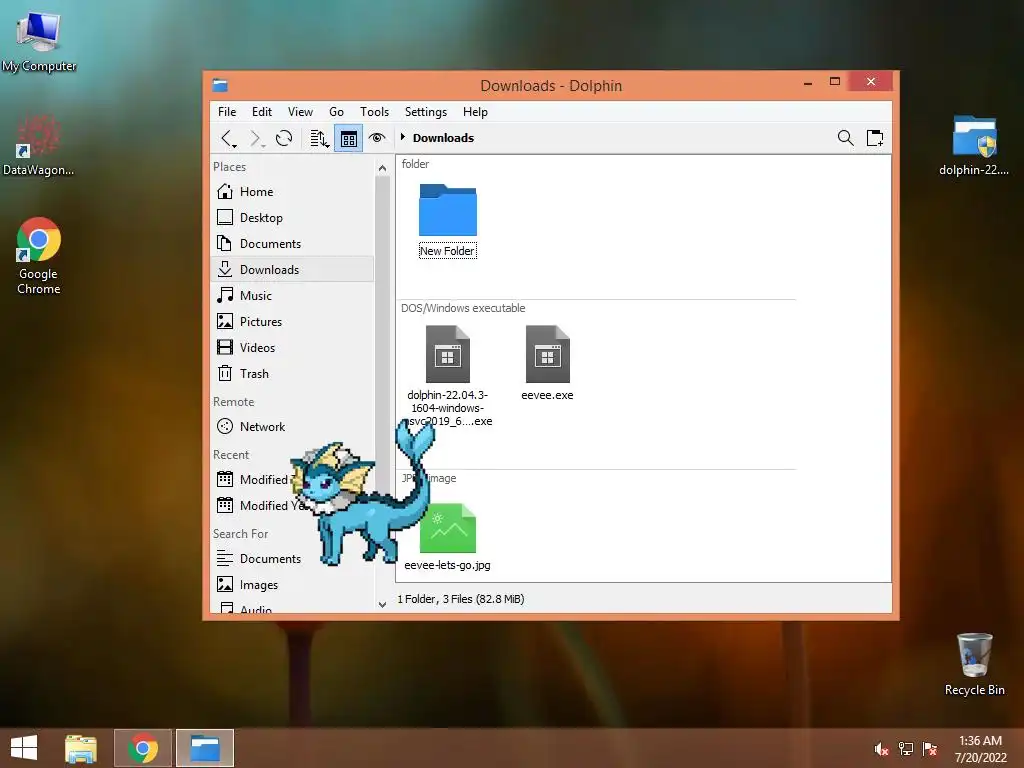Open the Edit menu
The height and width of the screenshot is (768, 1024).
pos(262,112)
